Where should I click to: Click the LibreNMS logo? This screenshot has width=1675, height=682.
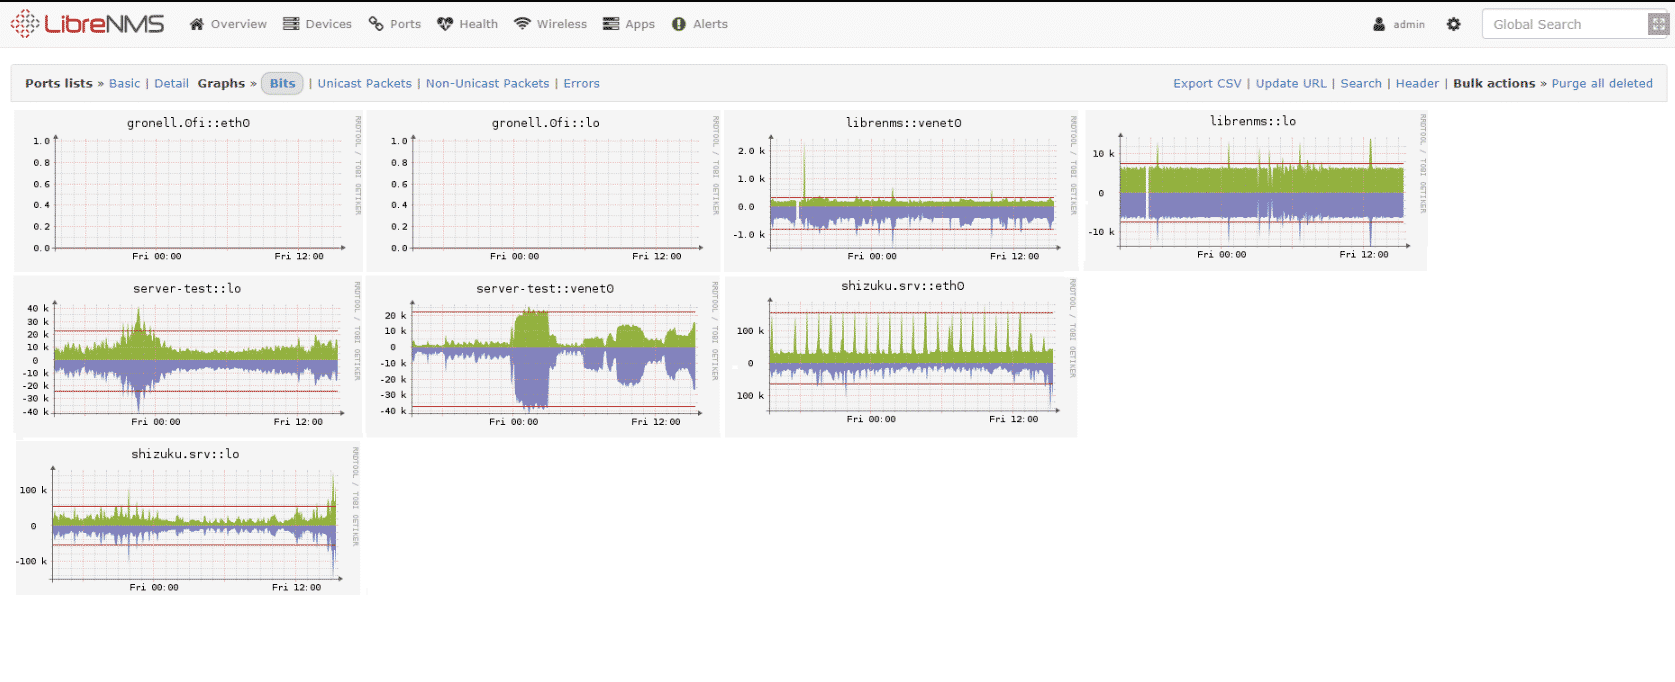[x=87, y=24]
